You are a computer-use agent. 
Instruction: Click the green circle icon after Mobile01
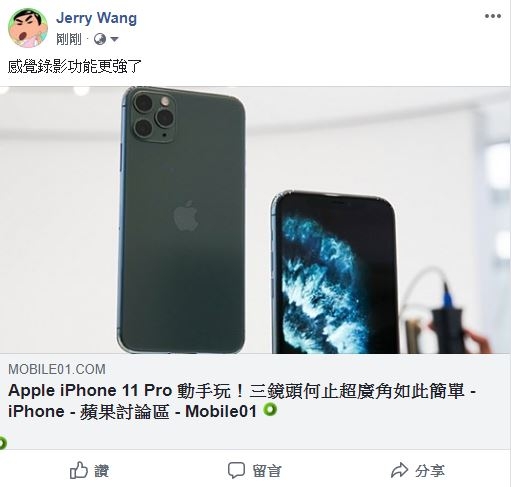[x=270, y=410]
